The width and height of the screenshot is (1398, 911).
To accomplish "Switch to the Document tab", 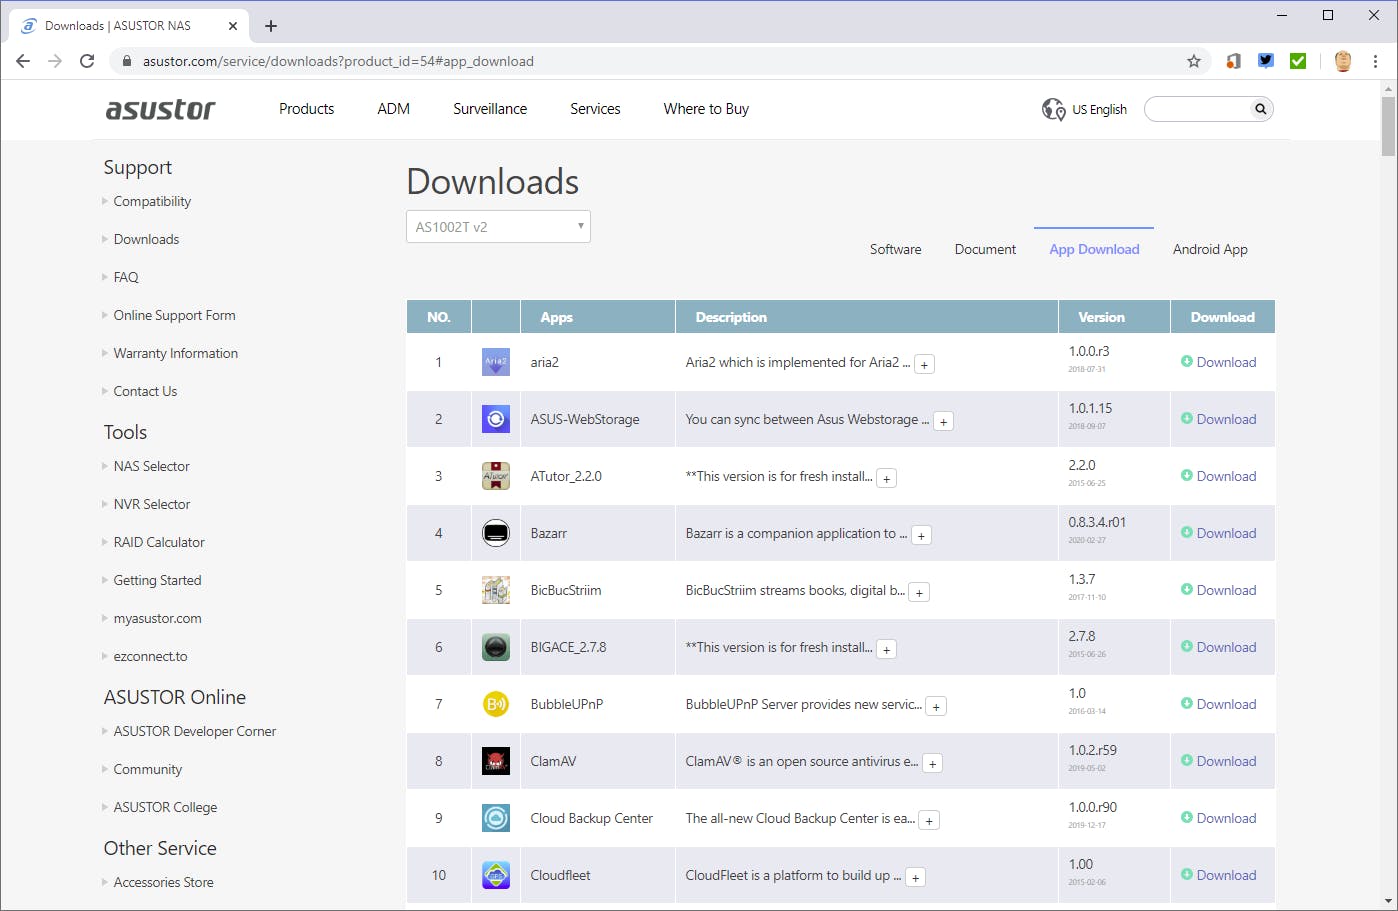I will (x=984, y=250).
